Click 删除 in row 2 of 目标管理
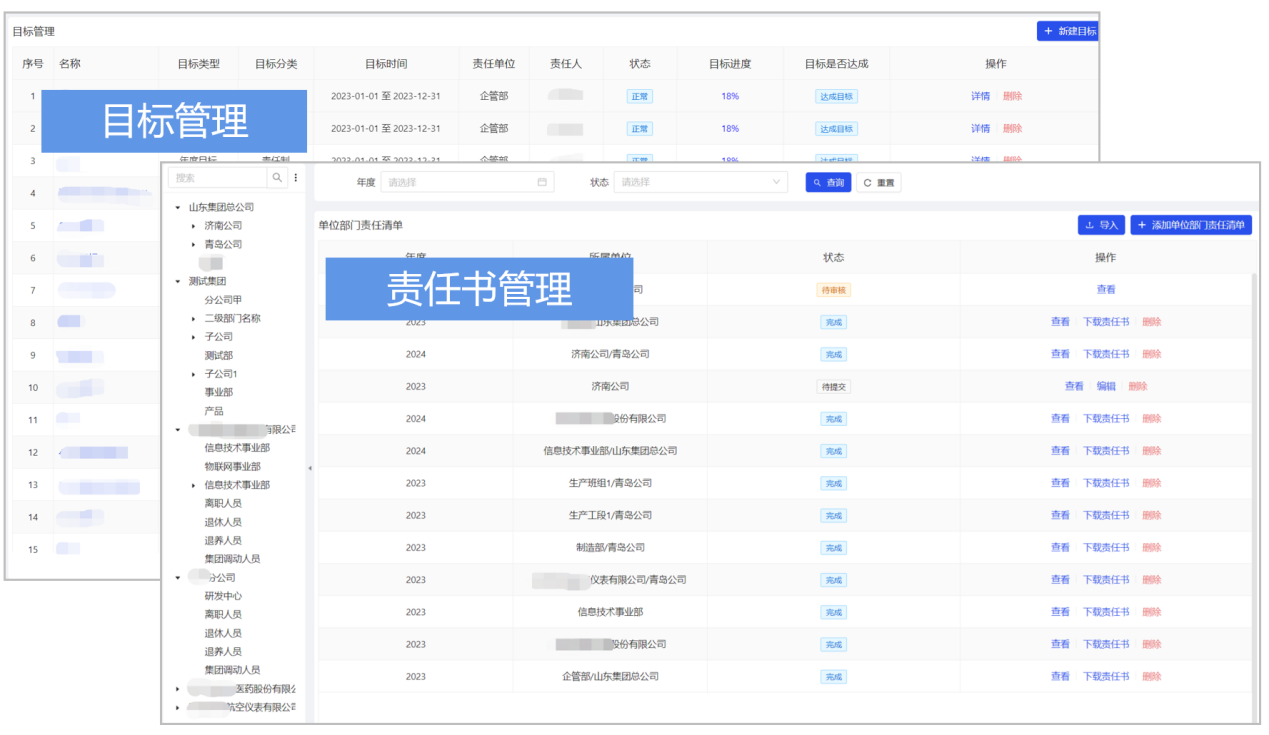Screen dimensions: 1269x735 1012,129
